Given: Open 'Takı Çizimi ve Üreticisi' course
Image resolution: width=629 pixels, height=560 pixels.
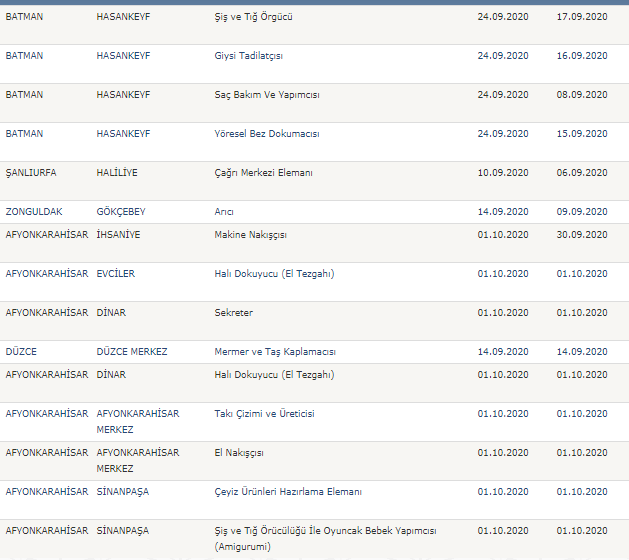Looking at the screenshot, I should coord(264,414).
